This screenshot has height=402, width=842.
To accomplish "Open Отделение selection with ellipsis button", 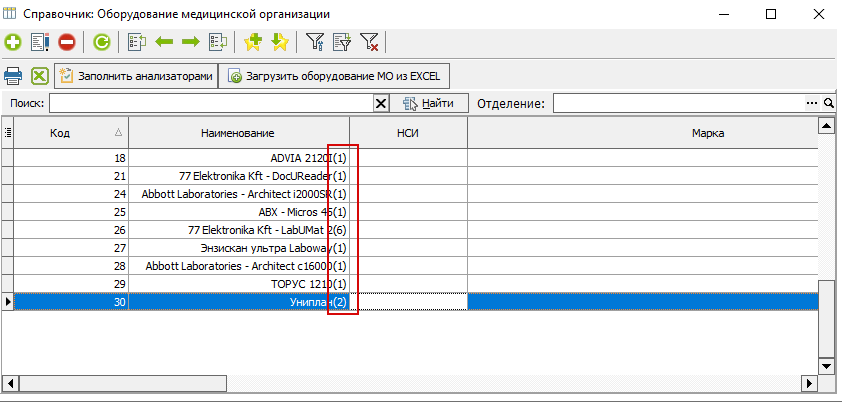I will 812,103.
